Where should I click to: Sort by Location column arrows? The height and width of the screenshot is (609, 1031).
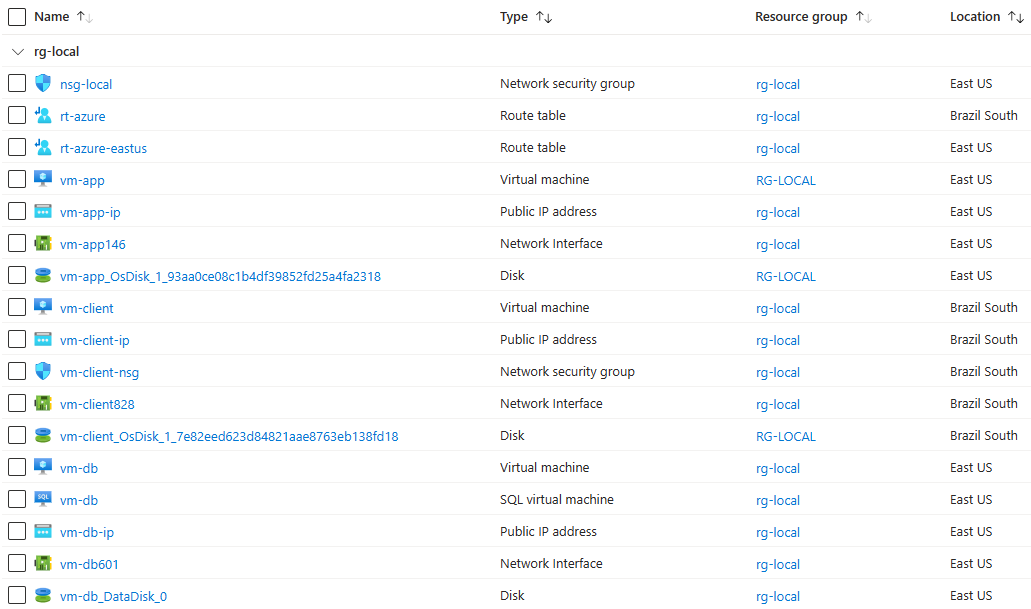pyautogui.click(x=1016, y=17)
